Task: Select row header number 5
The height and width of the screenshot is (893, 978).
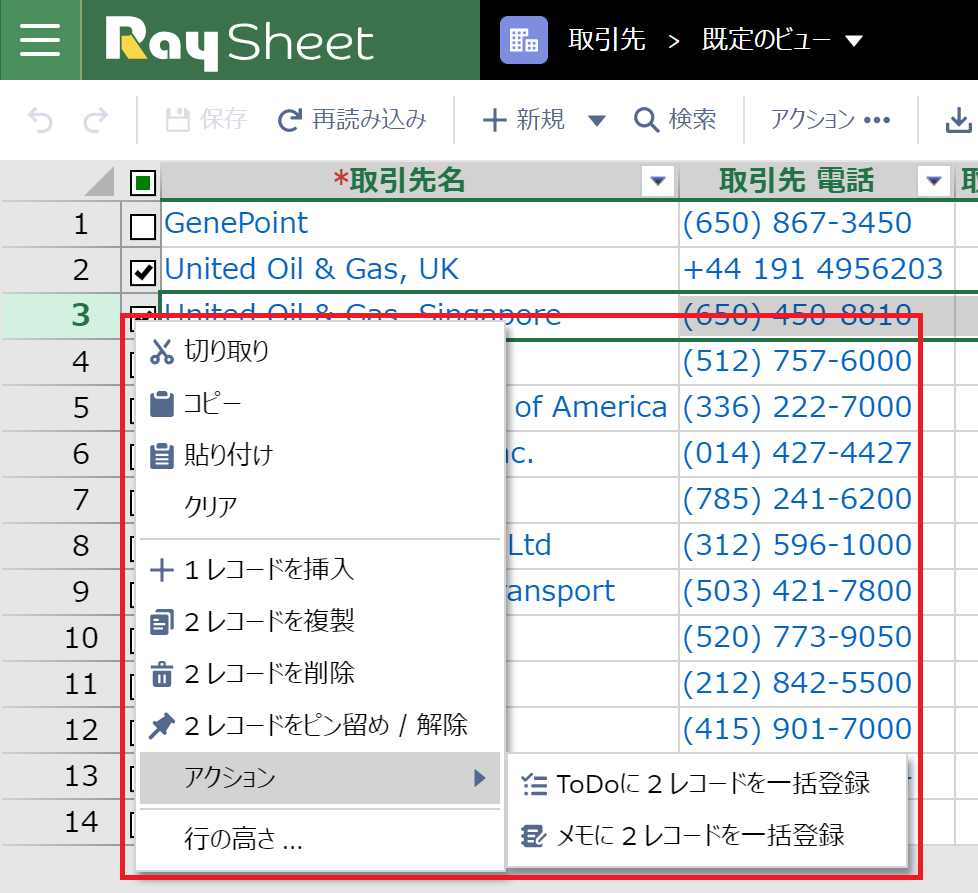Action: pyautogui.click(x=61, y=408)
